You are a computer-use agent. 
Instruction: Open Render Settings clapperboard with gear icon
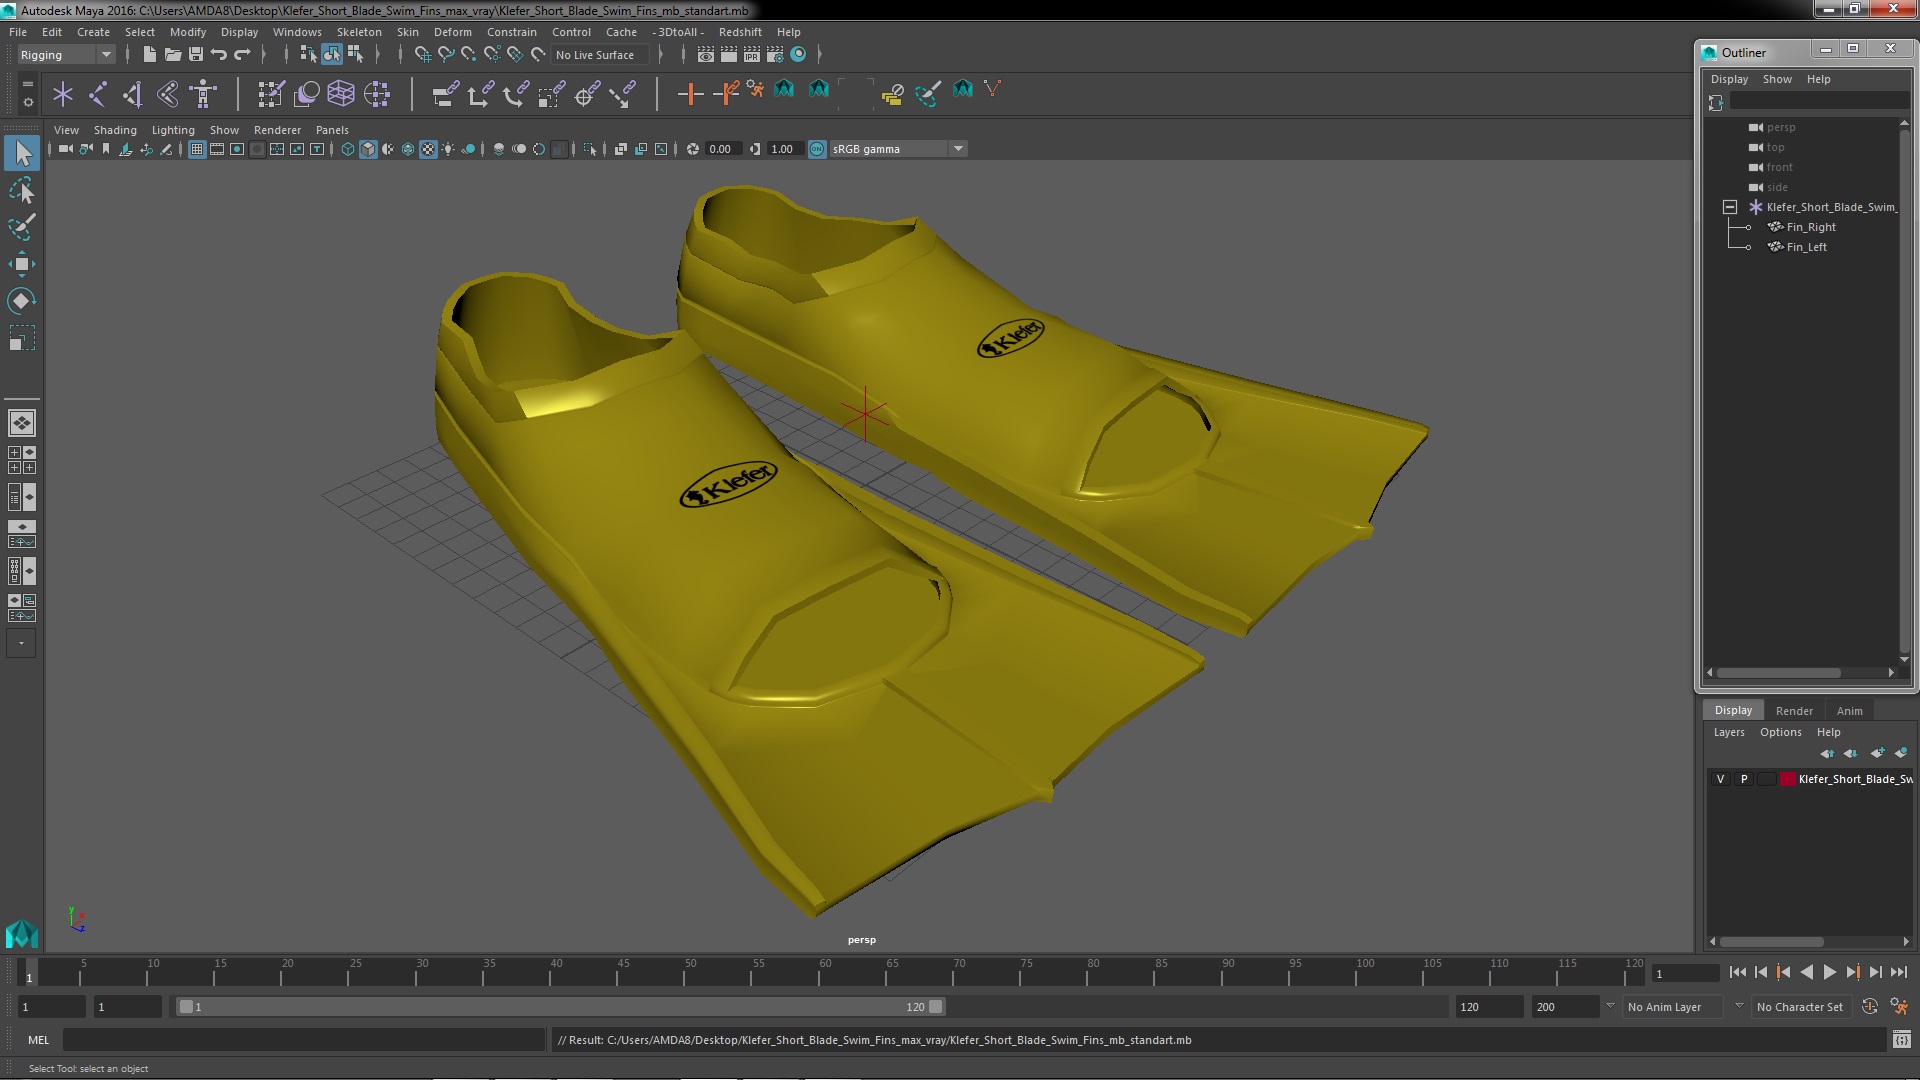pyautogui.click(x=775, y=54)
